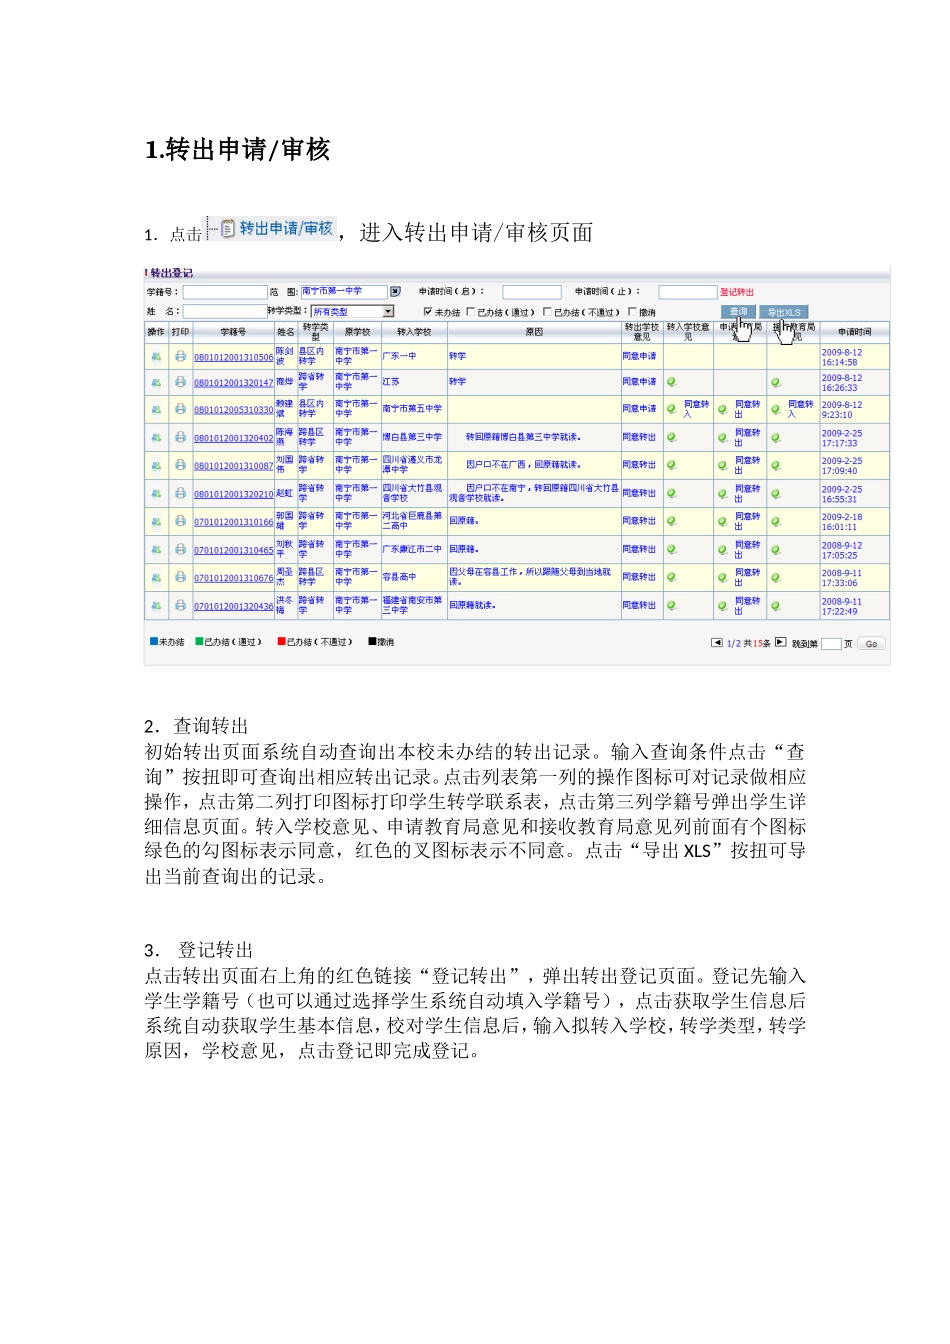Click the green 已办结(通过) legend swatch
The image size is (950, 1344).
click(x=199, y=642)
